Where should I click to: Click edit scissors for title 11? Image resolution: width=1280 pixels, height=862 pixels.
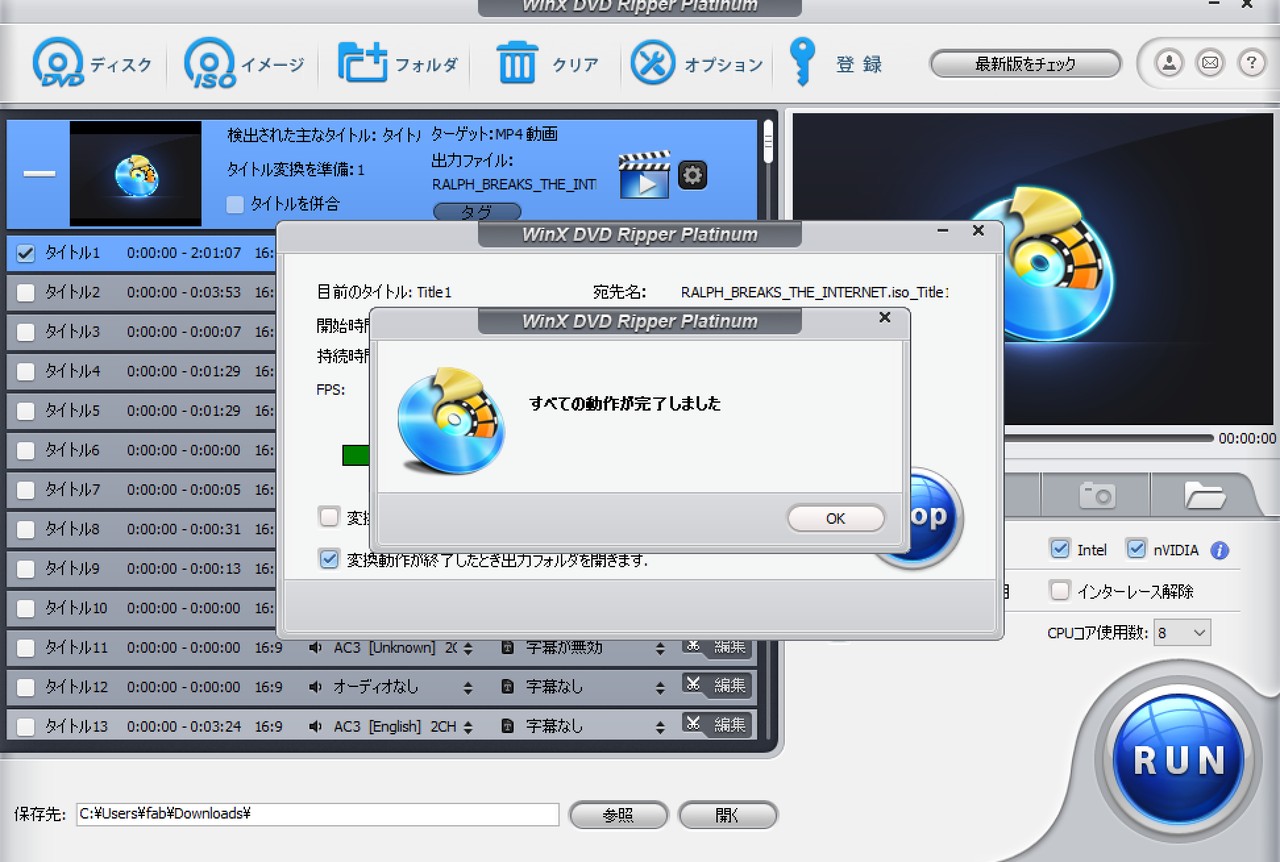tap(716, 646)
